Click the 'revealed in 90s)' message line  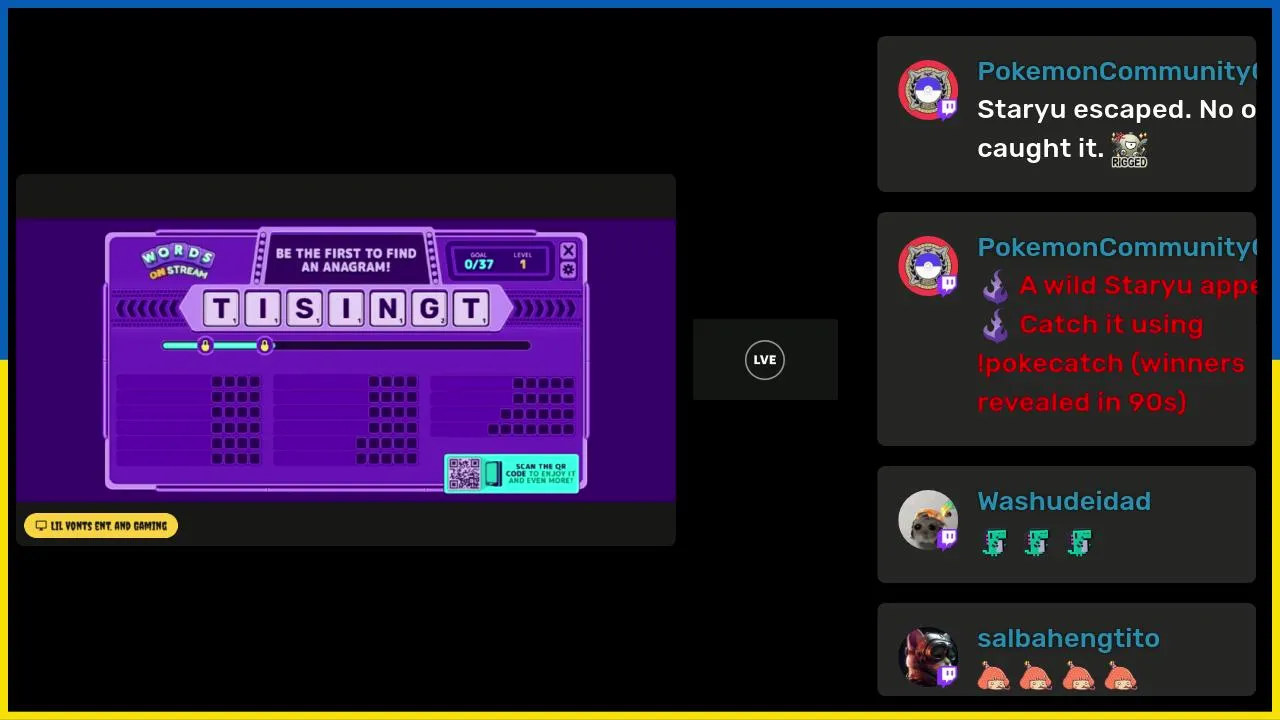(x=1081, y=402)
